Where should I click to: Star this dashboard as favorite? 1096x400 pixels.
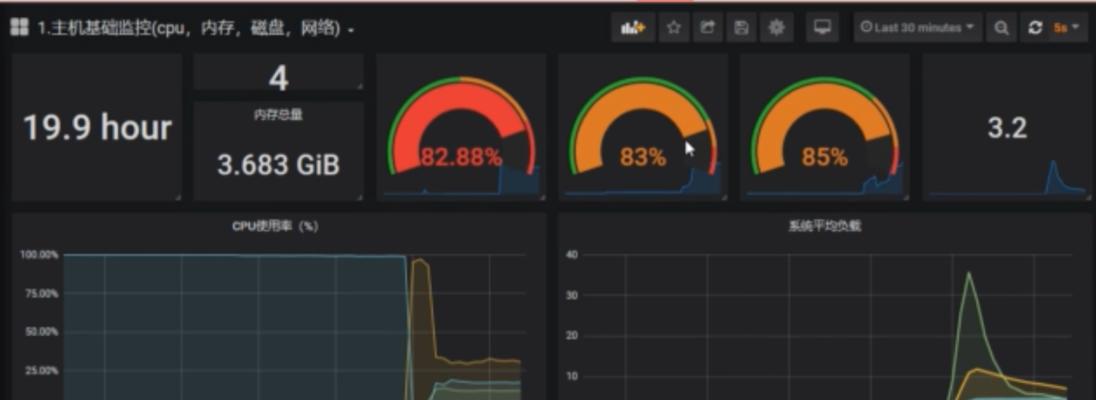pyautogui.click(x=674, y=28)
